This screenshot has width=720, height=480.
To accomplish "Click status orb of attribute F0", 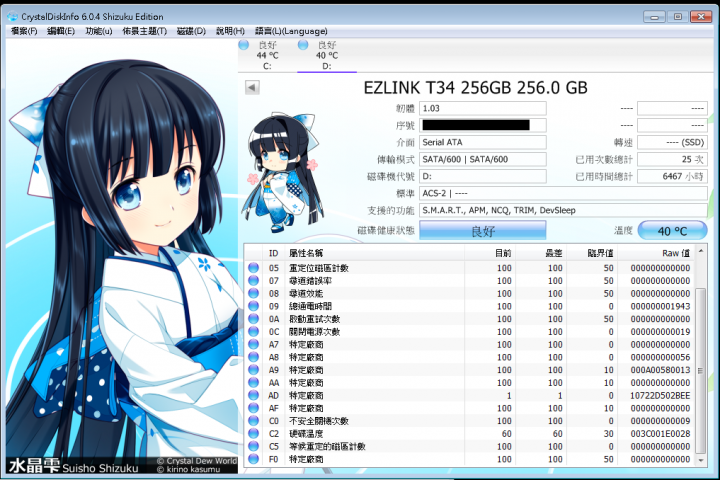I will [x=253, y=459].
